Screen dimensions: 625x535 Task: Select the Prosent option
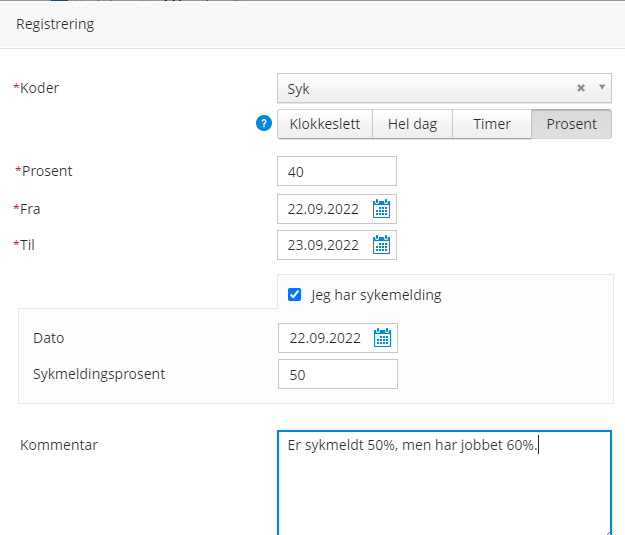point(572,124)
